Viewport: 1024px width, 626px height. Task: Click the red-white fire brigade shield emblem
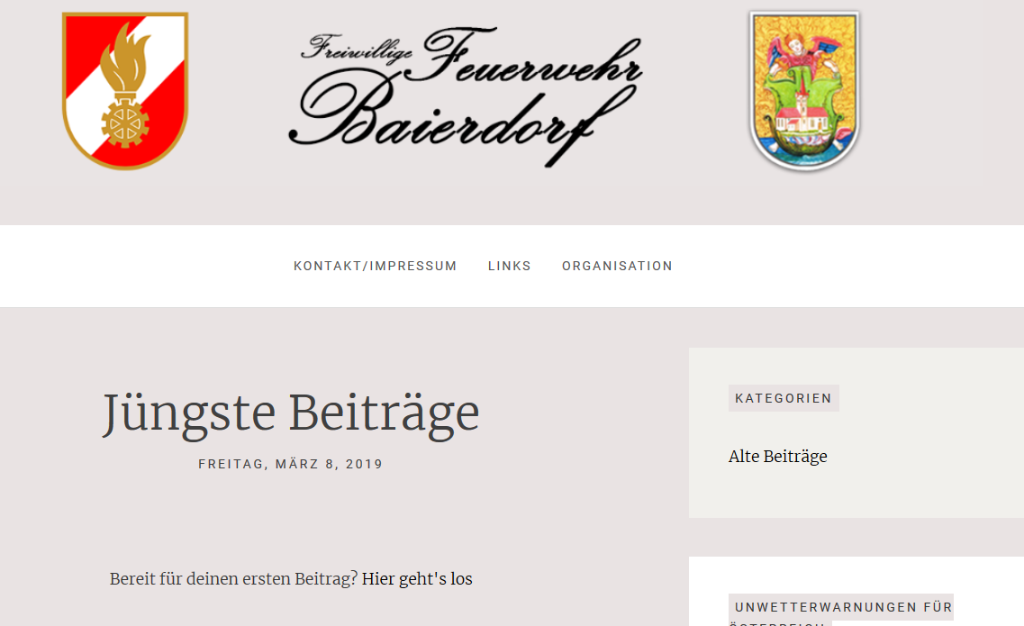(x=125, y=91)
